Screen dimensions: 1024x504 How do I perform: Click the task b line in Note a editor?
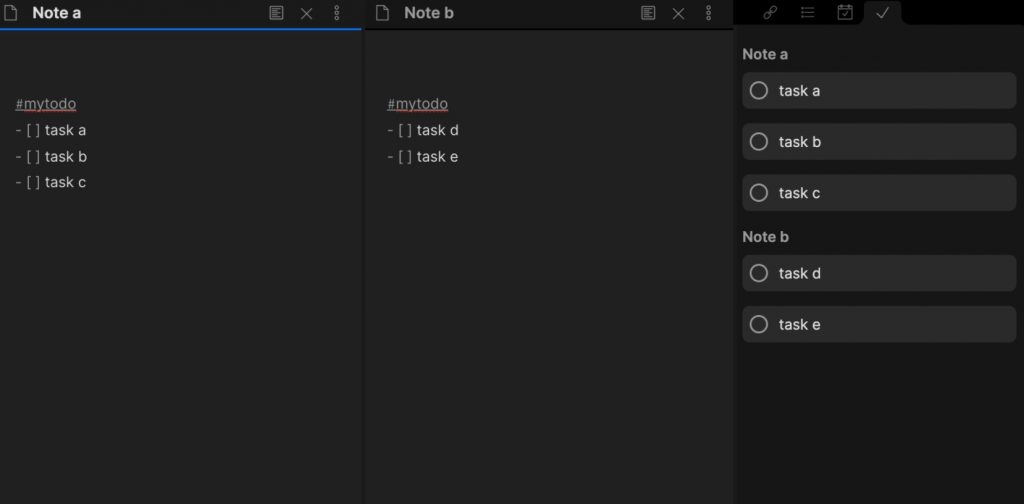click(51, 157)
